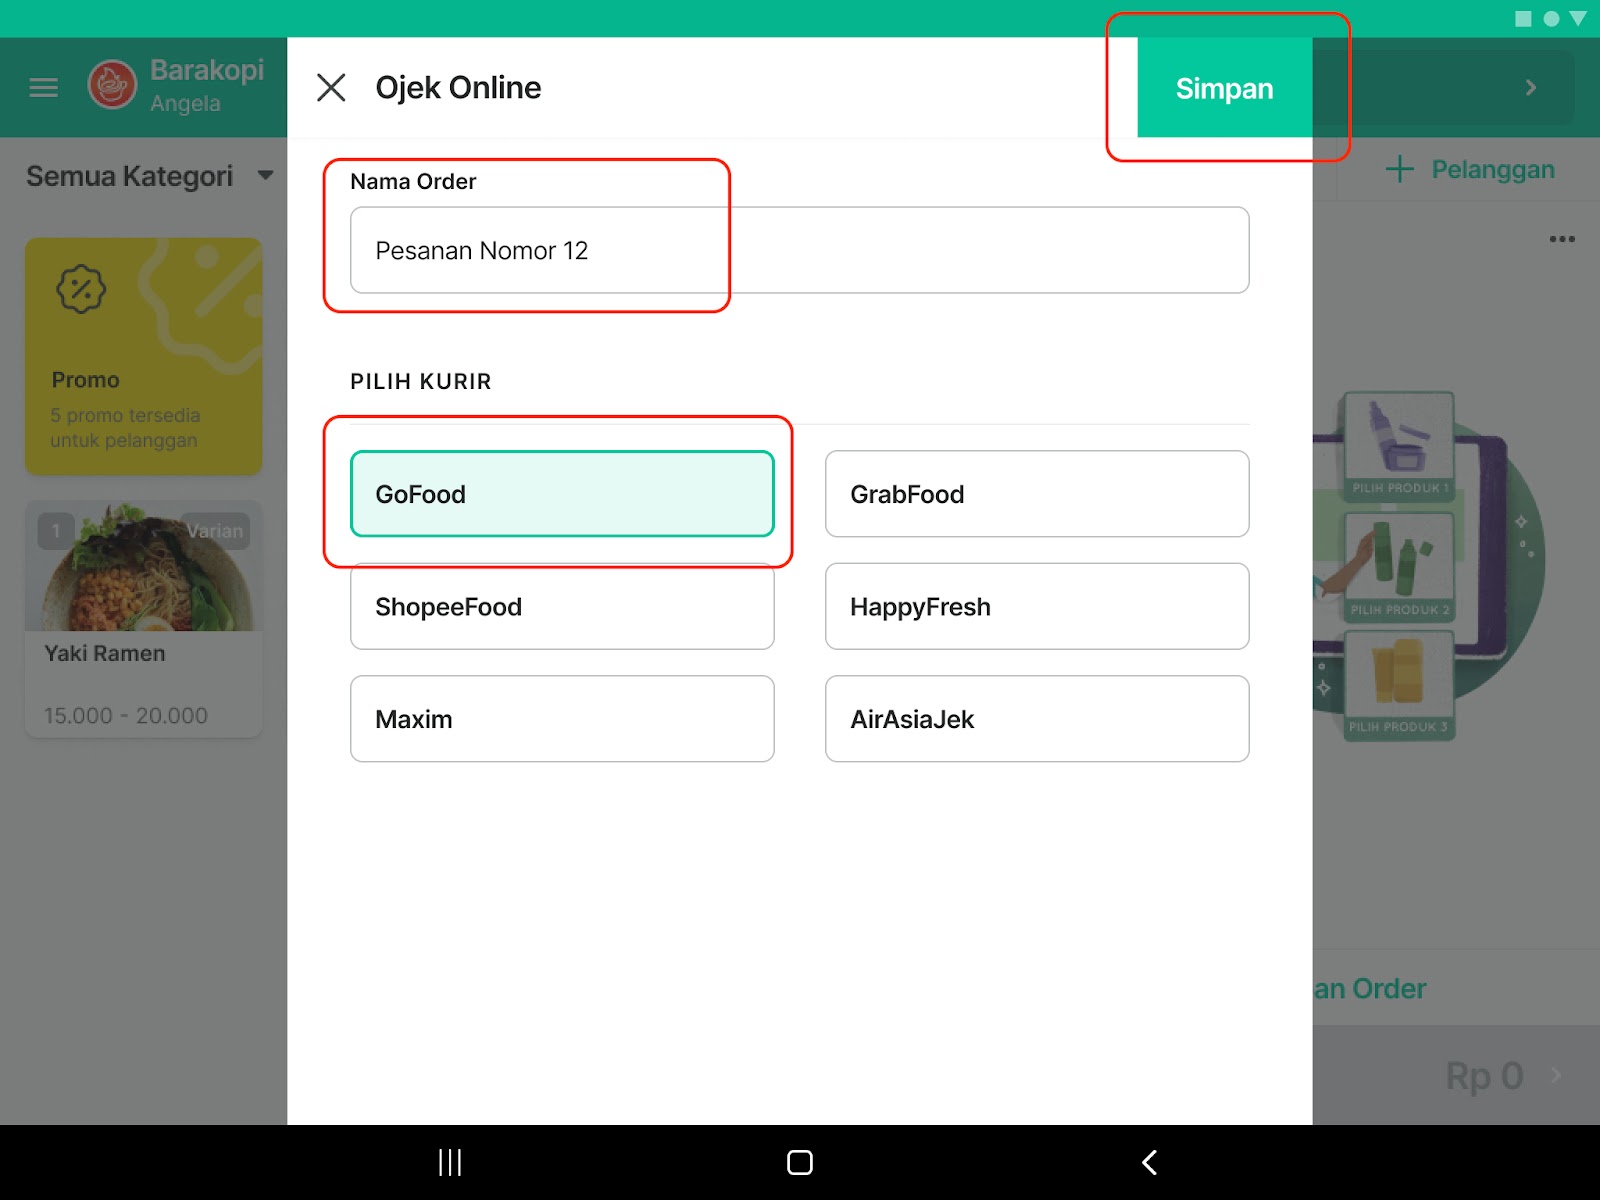Edit the Nama Order input field
Screen dimensions: 1600x1200
[799, 250]
